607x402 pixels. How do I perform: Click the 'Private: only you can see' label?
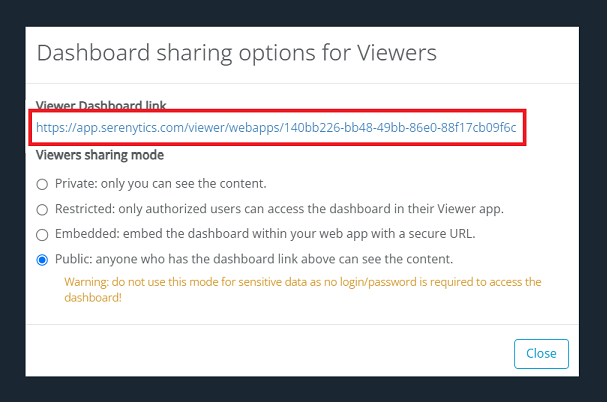[x=161, y=184]
